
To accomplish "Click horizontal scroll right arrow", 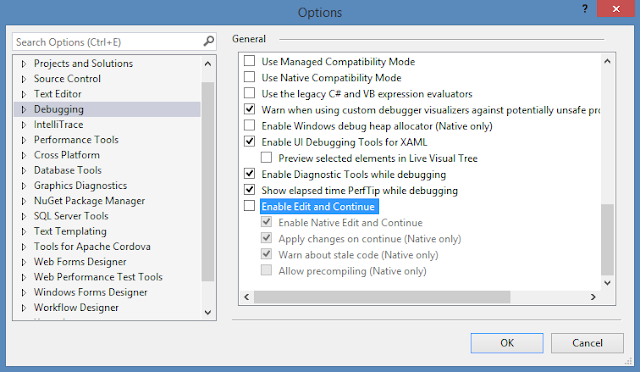I will point(593,297).
